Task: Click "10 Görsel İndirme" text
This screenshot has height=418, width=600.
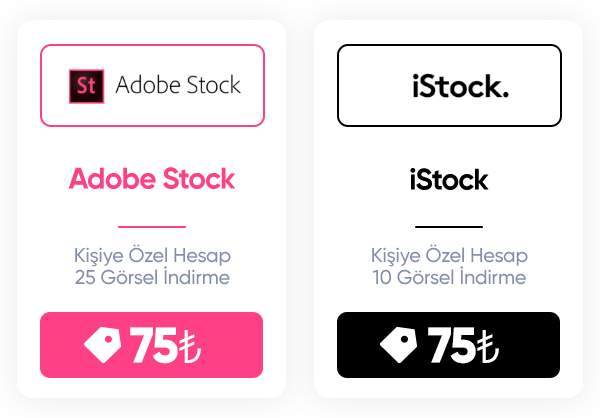Action: click(x=449, y=277)
